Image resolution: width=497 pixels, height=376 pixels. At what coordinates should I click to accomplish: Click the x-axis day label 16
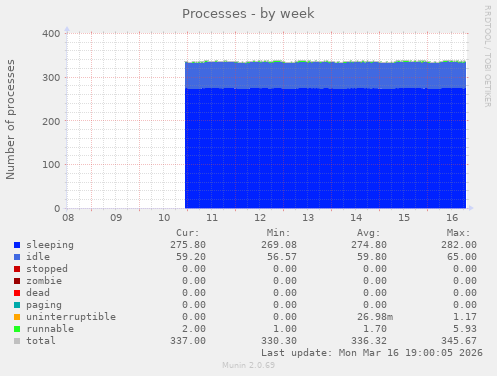[452, 218]
